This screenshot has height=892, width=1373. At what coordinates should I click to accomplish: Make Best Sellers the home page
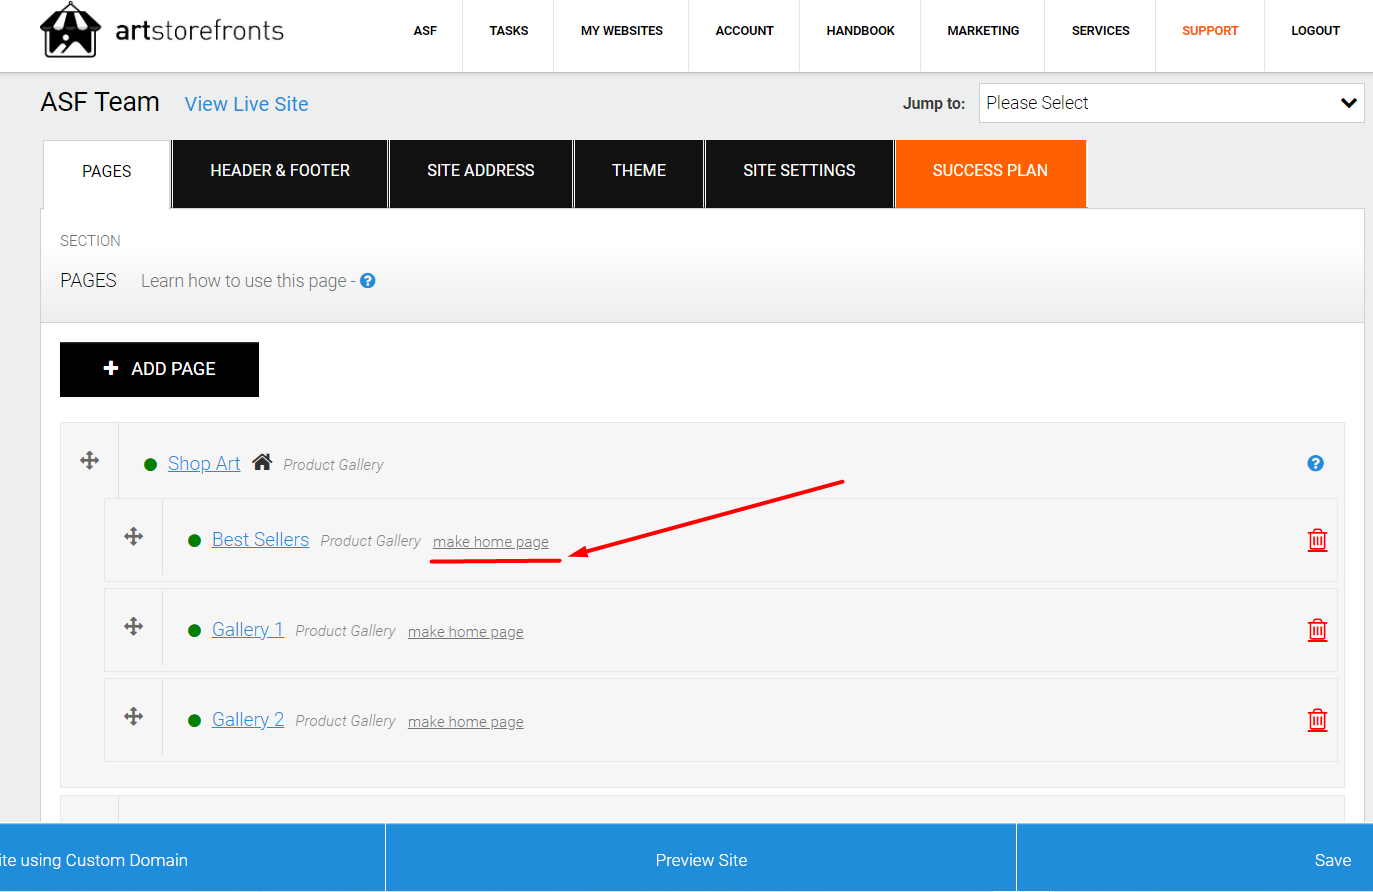coord(491,542)
